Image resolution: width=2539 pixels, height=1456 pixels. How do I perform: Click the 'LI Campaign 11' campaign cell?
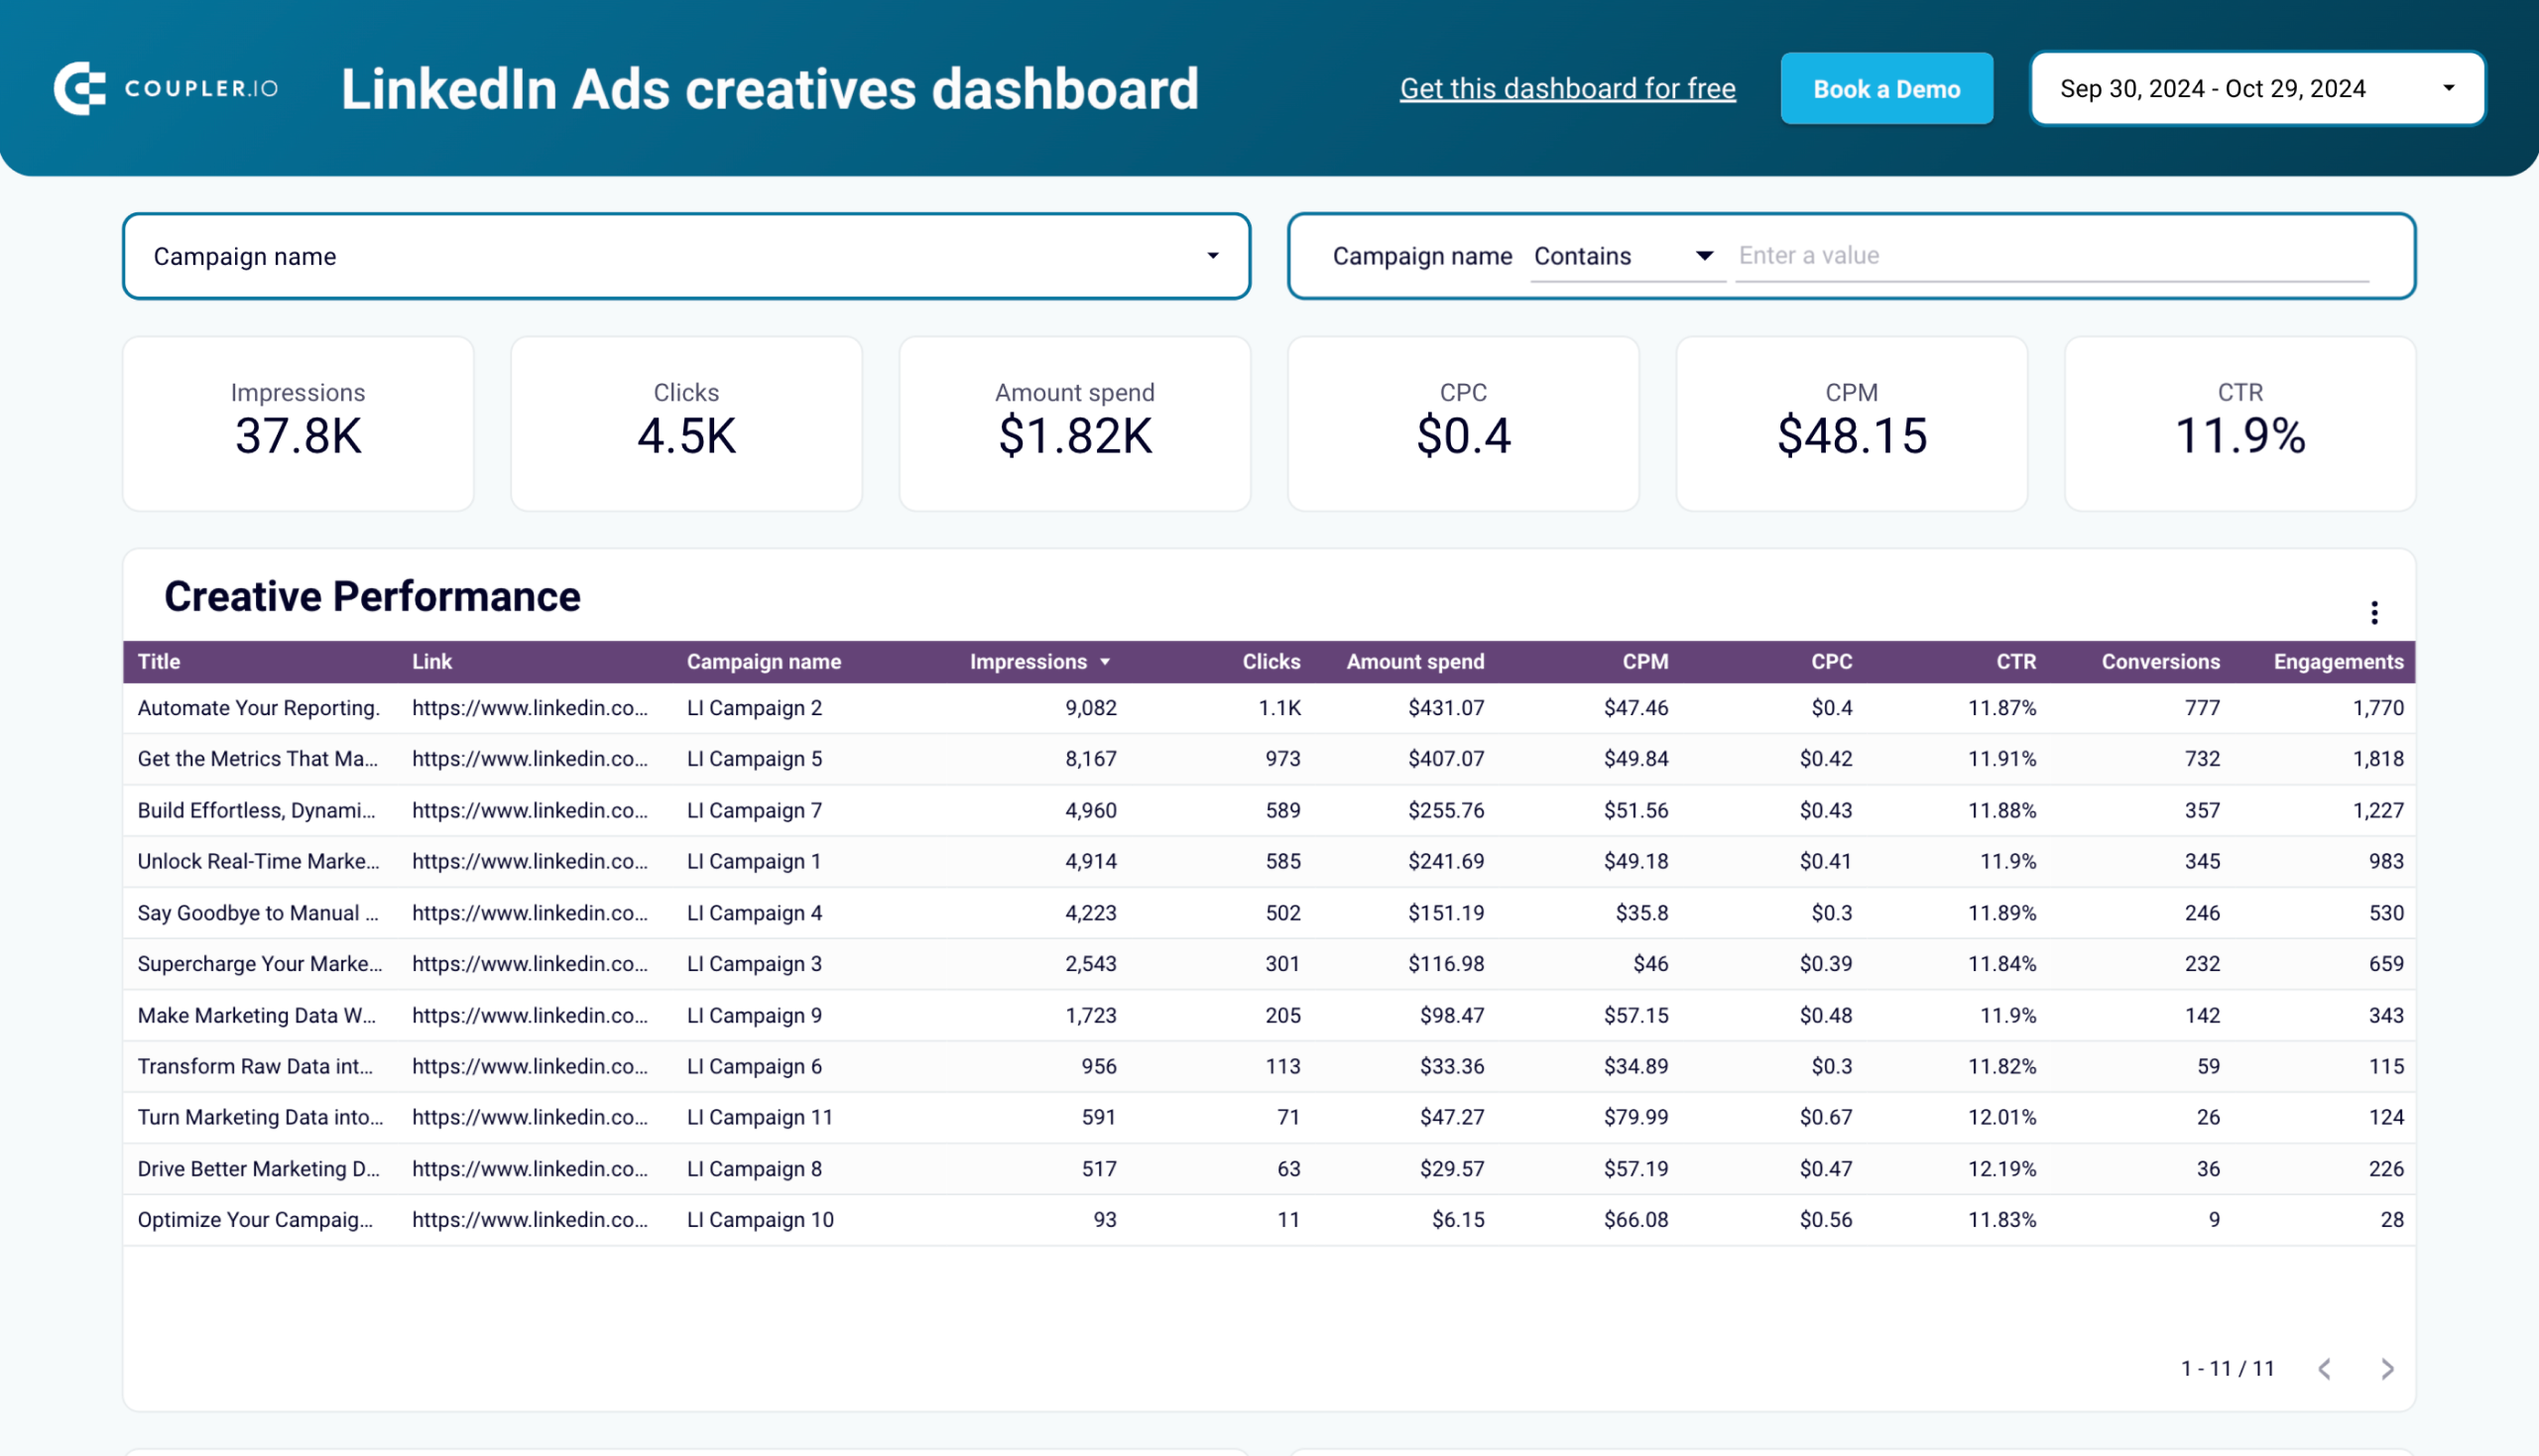coord(760,1117)
